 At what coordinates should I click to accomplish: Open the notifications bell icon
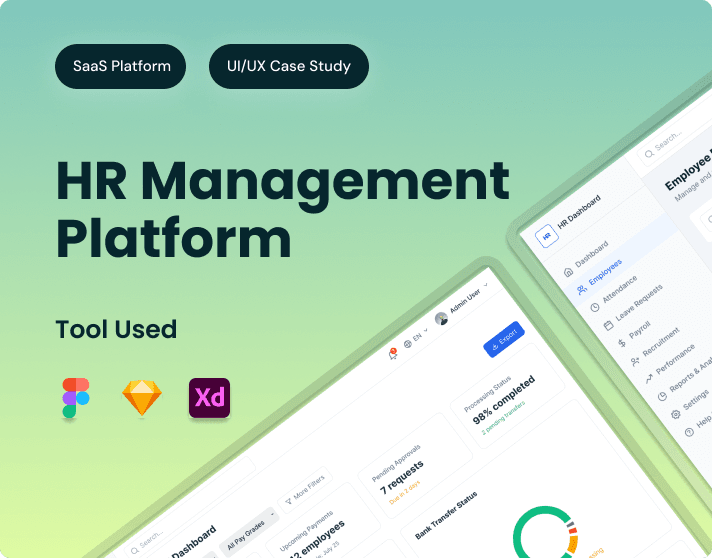point(393,353)
